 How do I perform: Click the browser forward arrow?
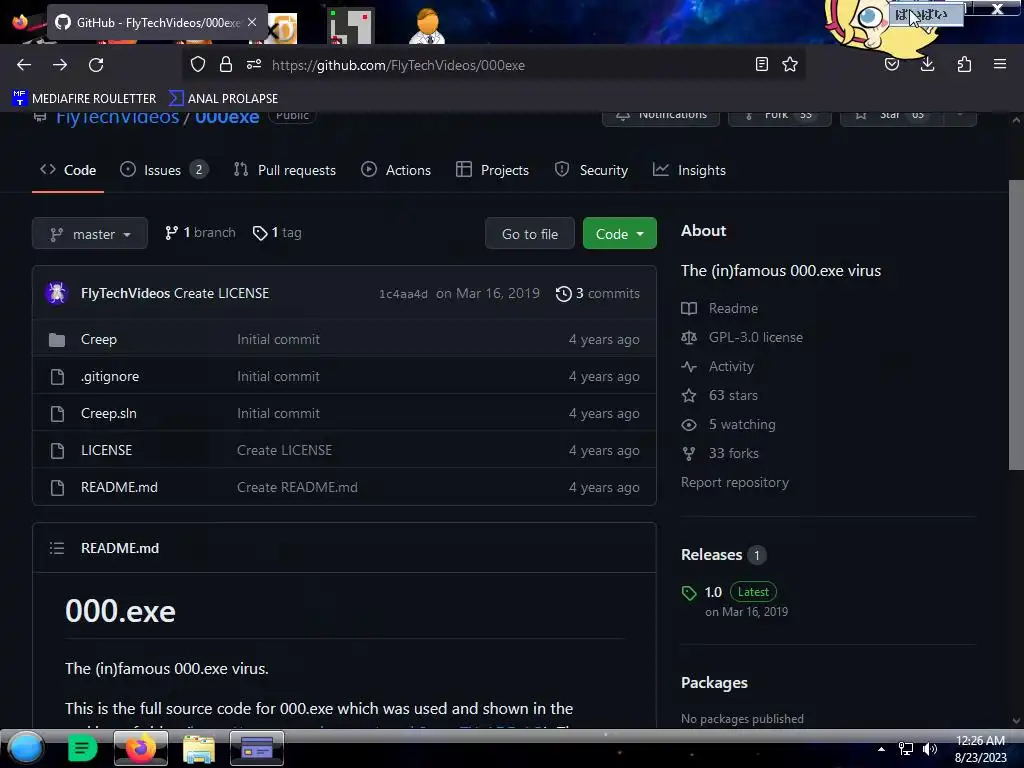[x=60, y=65]
